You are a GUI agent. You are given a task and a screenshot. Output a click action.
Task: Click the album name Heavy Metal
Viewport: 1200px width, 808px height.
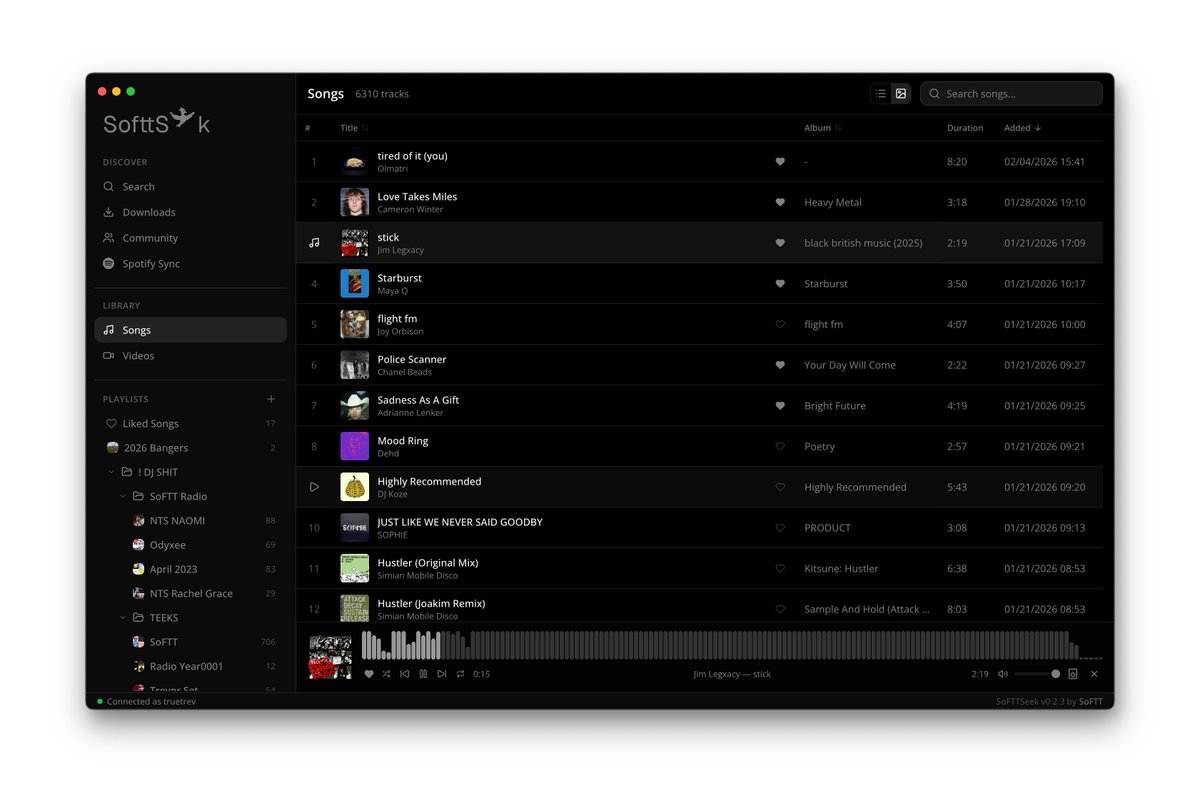tap(833, 202)
